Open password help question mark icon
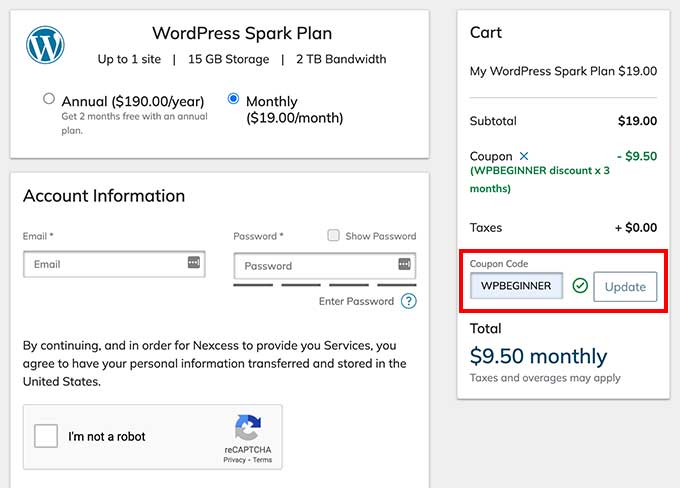 coord(409,301)
